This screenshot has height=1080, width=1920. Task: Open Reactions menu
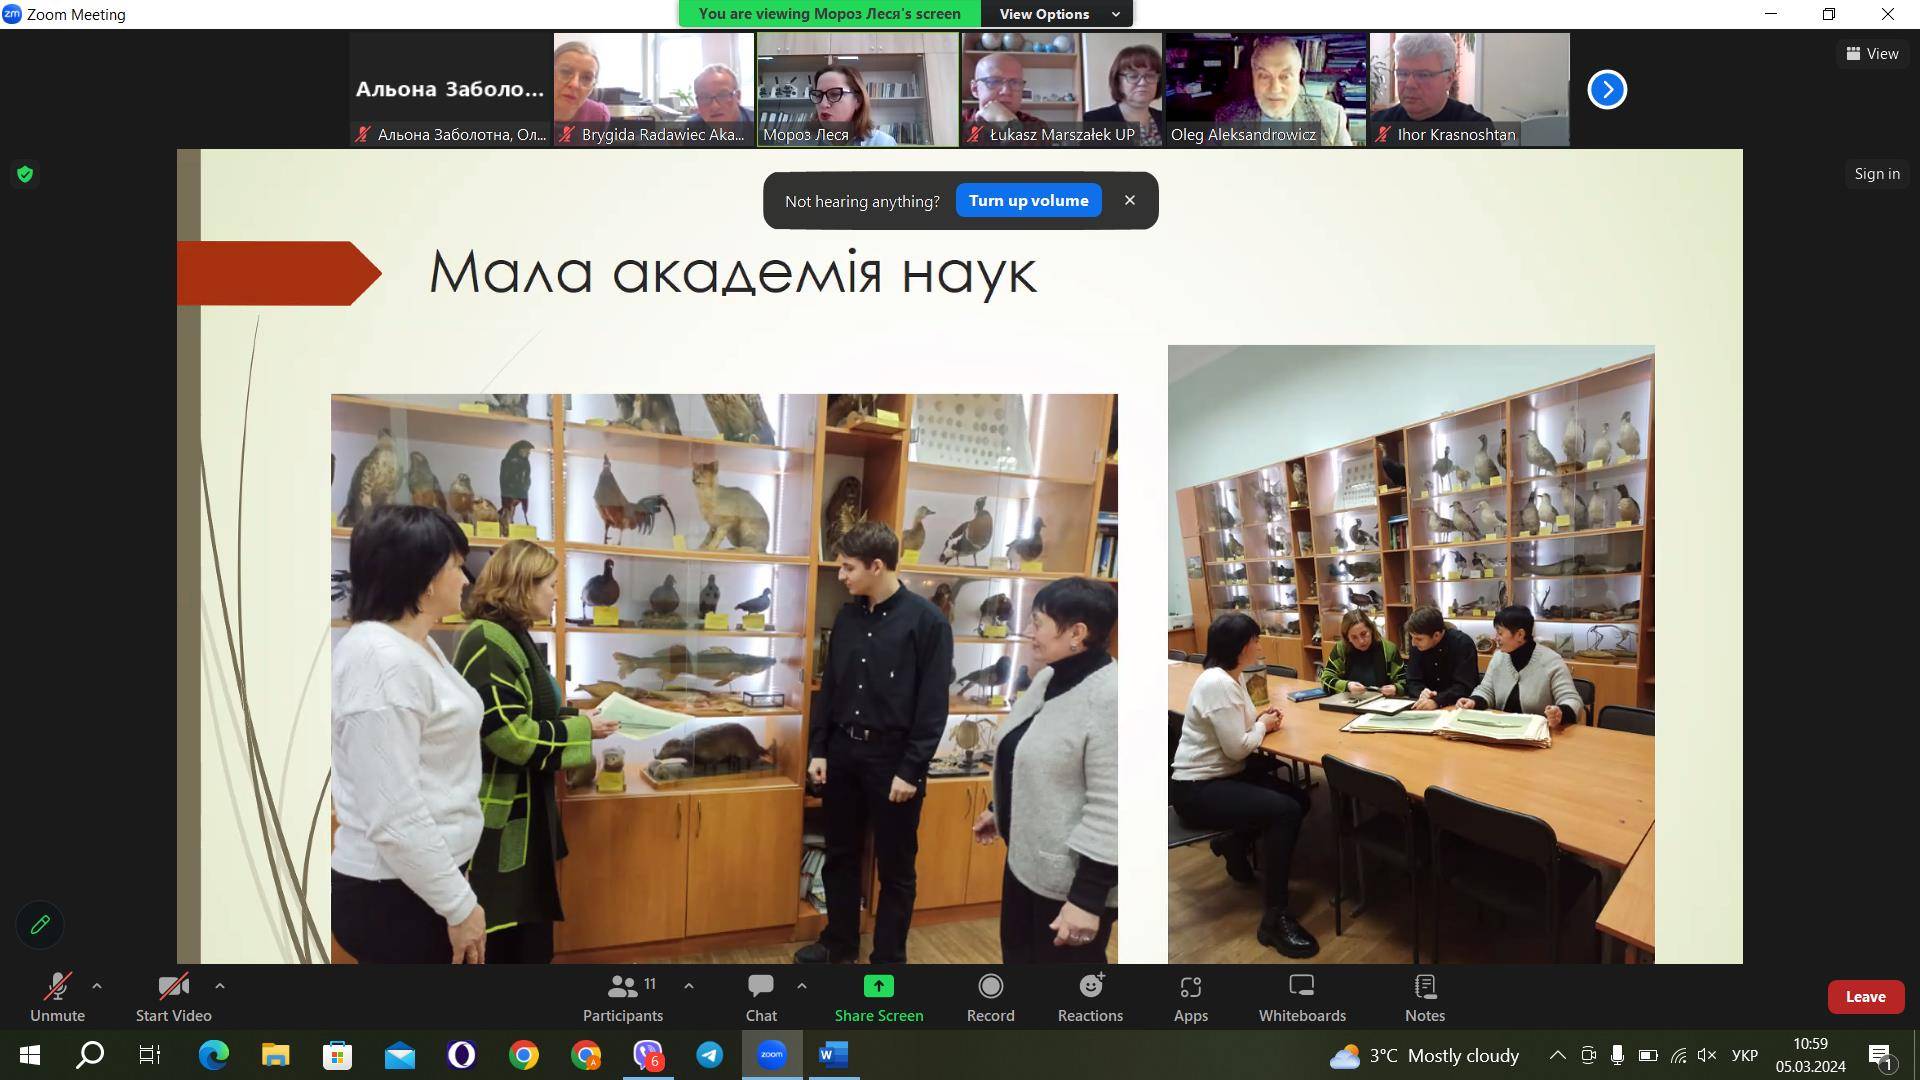click(x=1090, y=998)
